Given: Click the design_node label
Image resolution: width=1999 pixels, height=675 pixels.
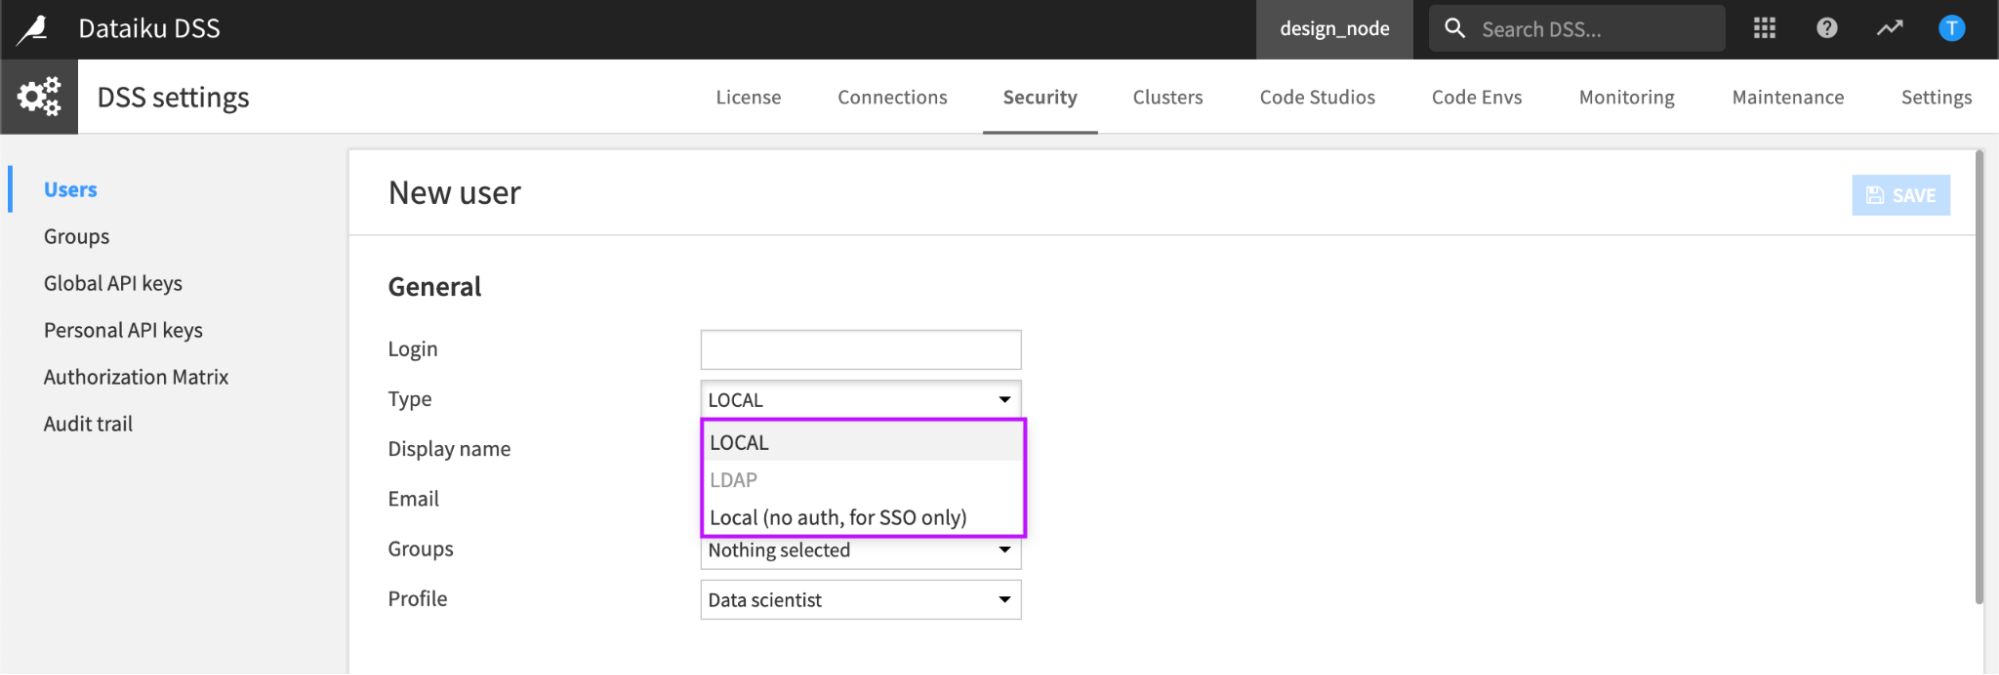Looking at the screenshot, I should [x=1335, y=29].
